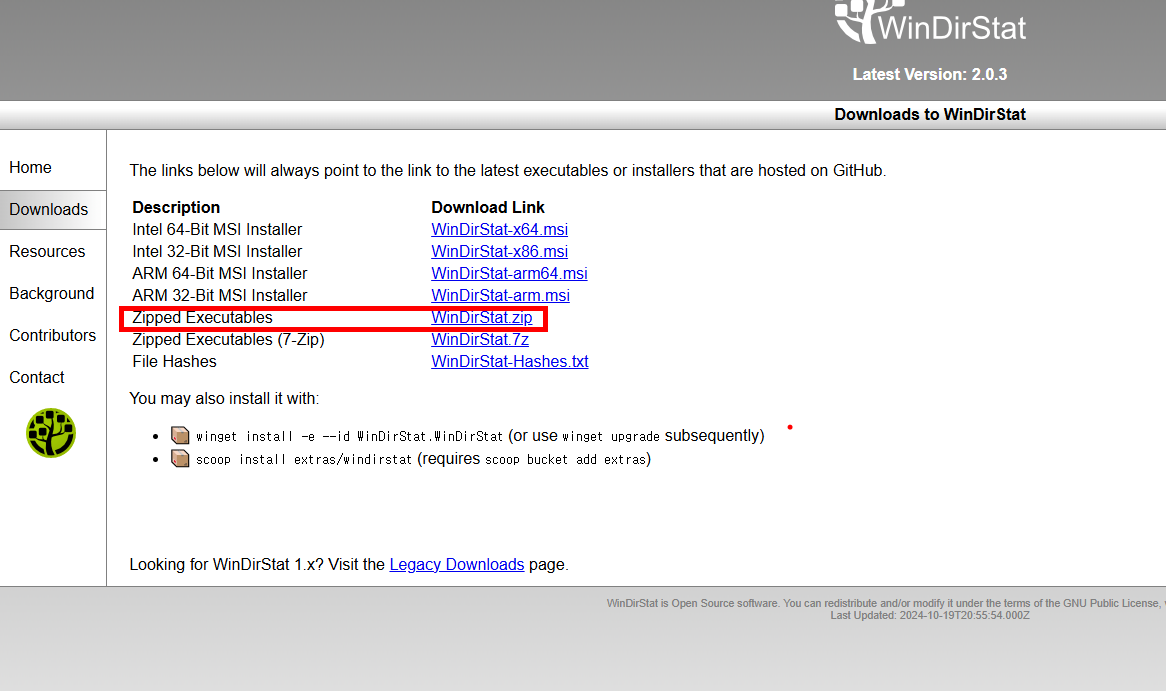This screenshot has height=691, width=1166.
Task: Download the WinDirStat.7z archive
Action: tap(480, 340)
